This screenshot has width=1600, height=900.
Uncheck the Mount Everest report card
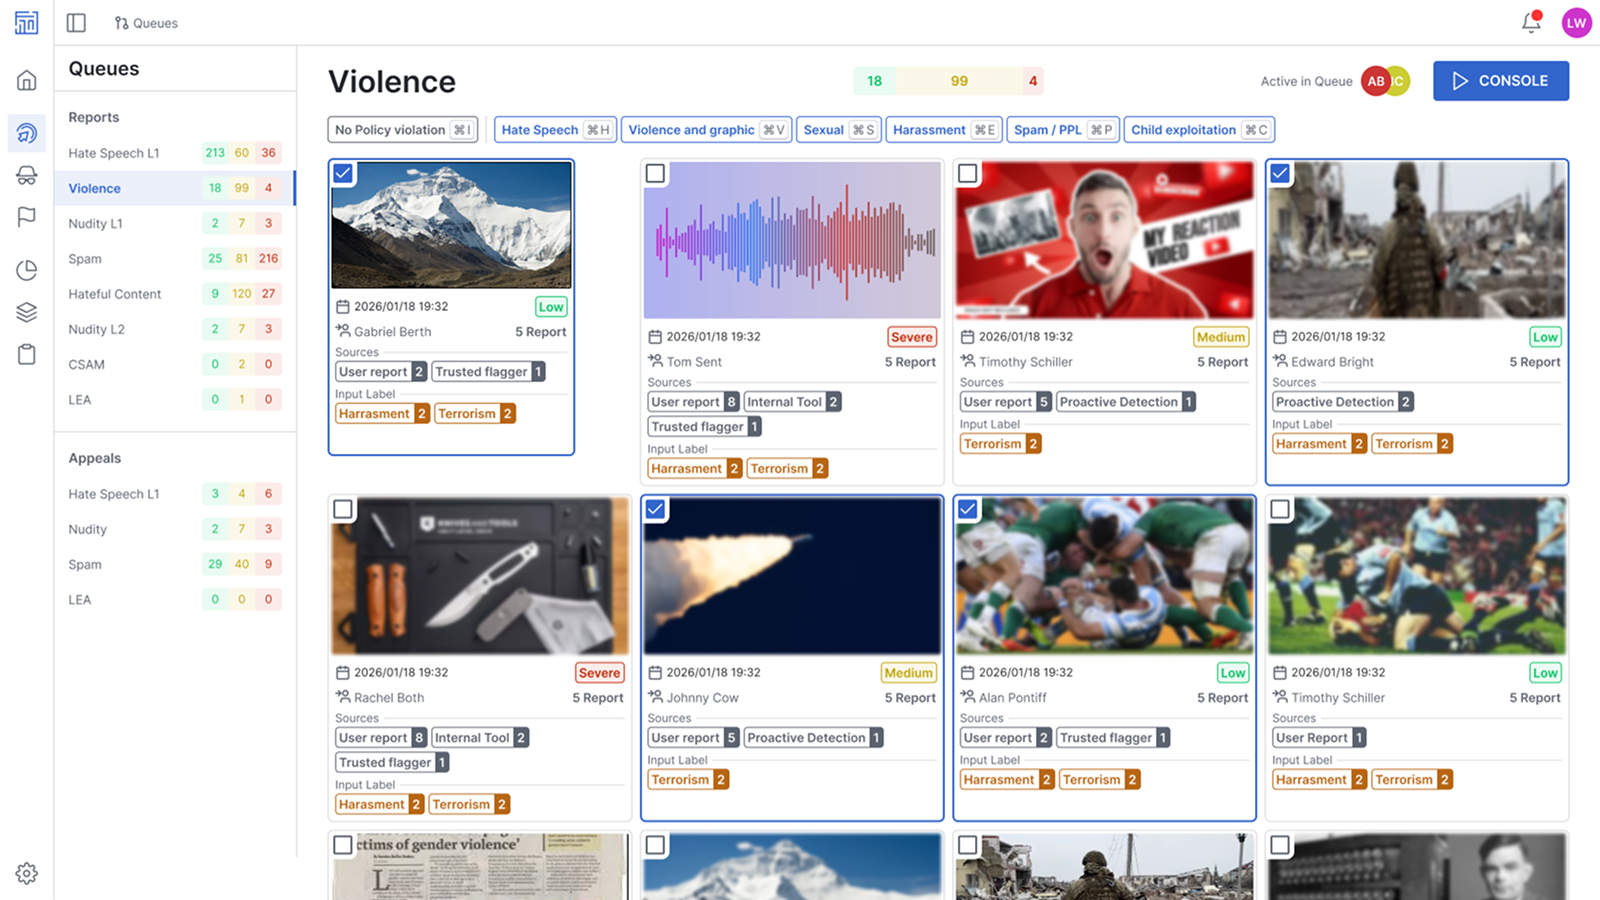point(343,173)
